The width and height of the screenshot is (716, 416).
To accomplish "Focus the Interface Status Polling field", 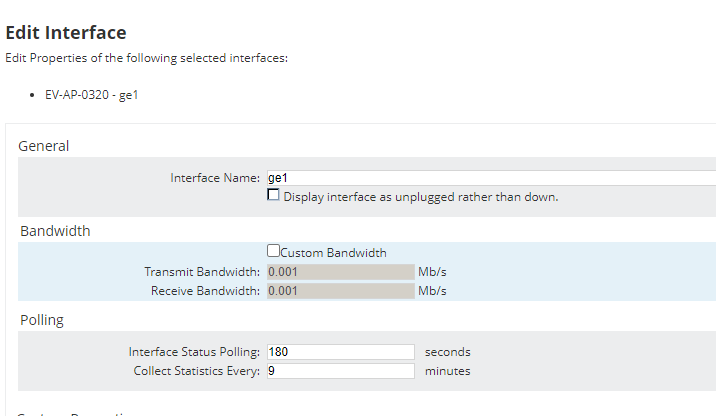I will point(340,352).
